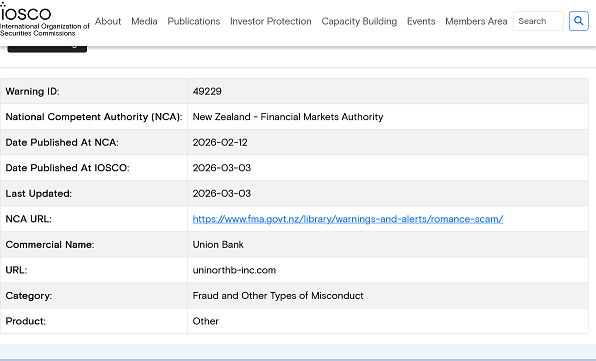Click the blue search magnifier button
Viewport: 596px width, 361px height.
point(579,21)
